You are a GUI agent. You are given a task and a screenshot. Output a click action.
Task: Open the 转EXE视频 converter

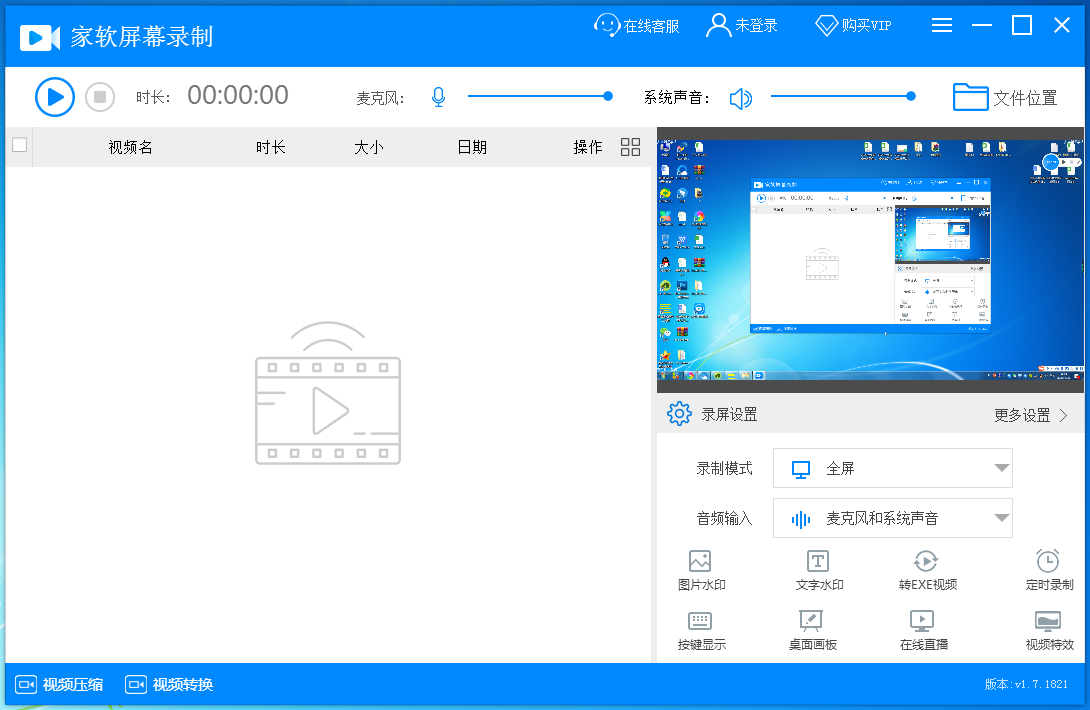927,571
